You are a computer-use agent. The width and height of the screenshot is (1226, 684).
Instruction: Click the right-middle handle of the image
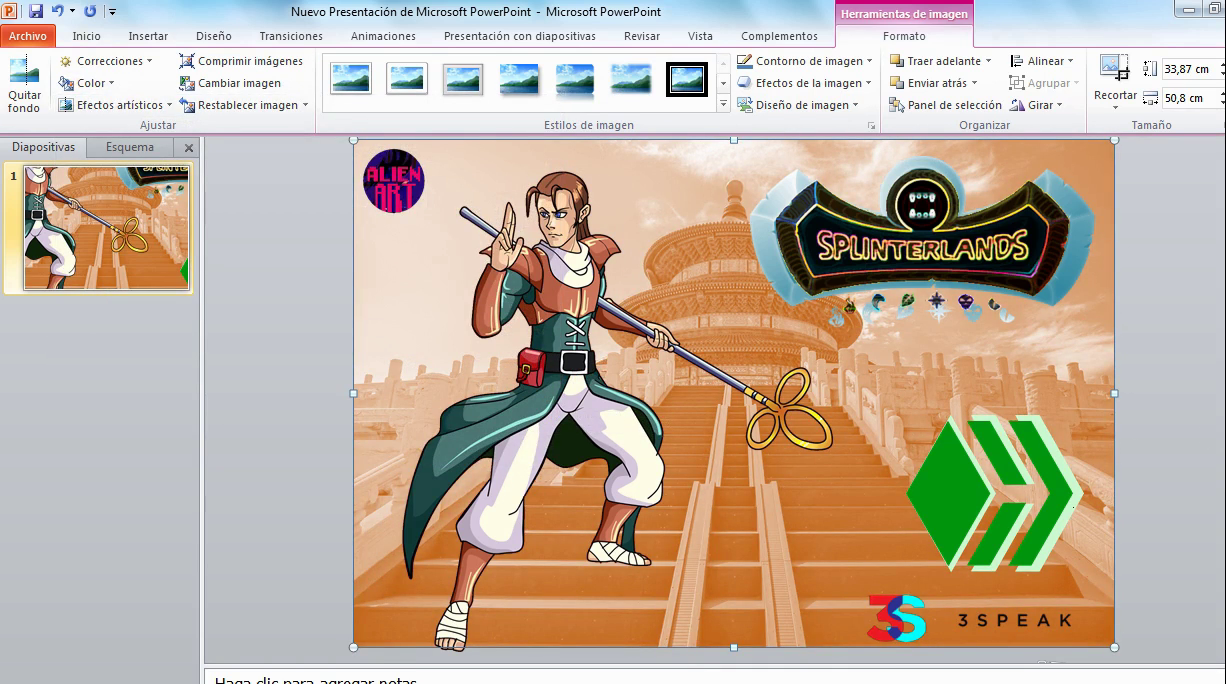click(x=1114, y=393)
